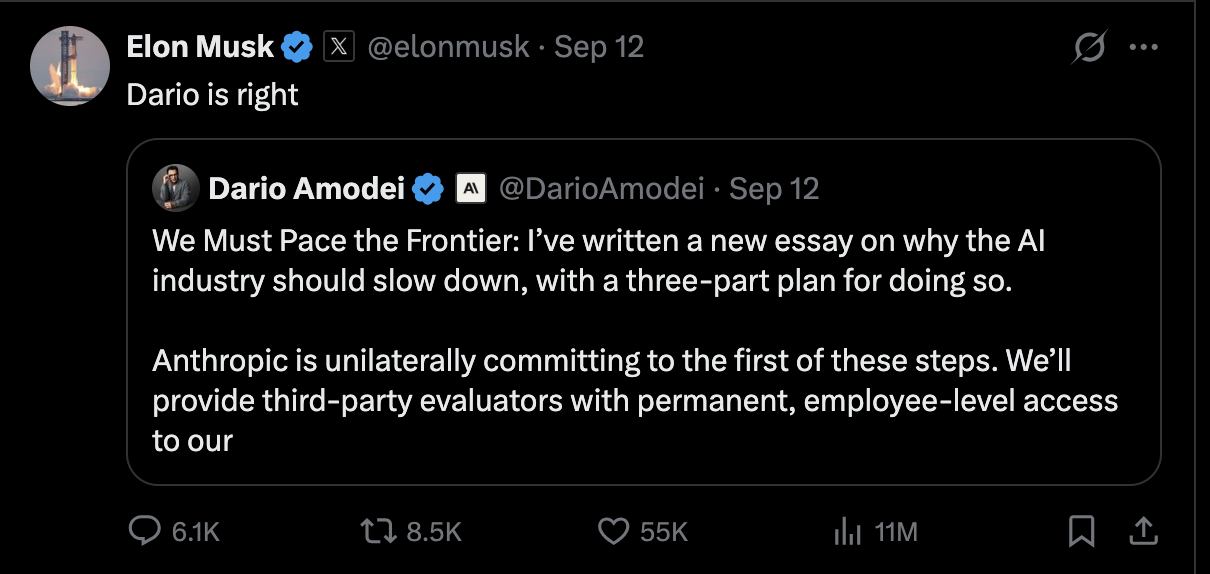Screen dimensions: 1210x574
Task: Click the @DarioAmodei handle
Action: (x=601, y=188)
